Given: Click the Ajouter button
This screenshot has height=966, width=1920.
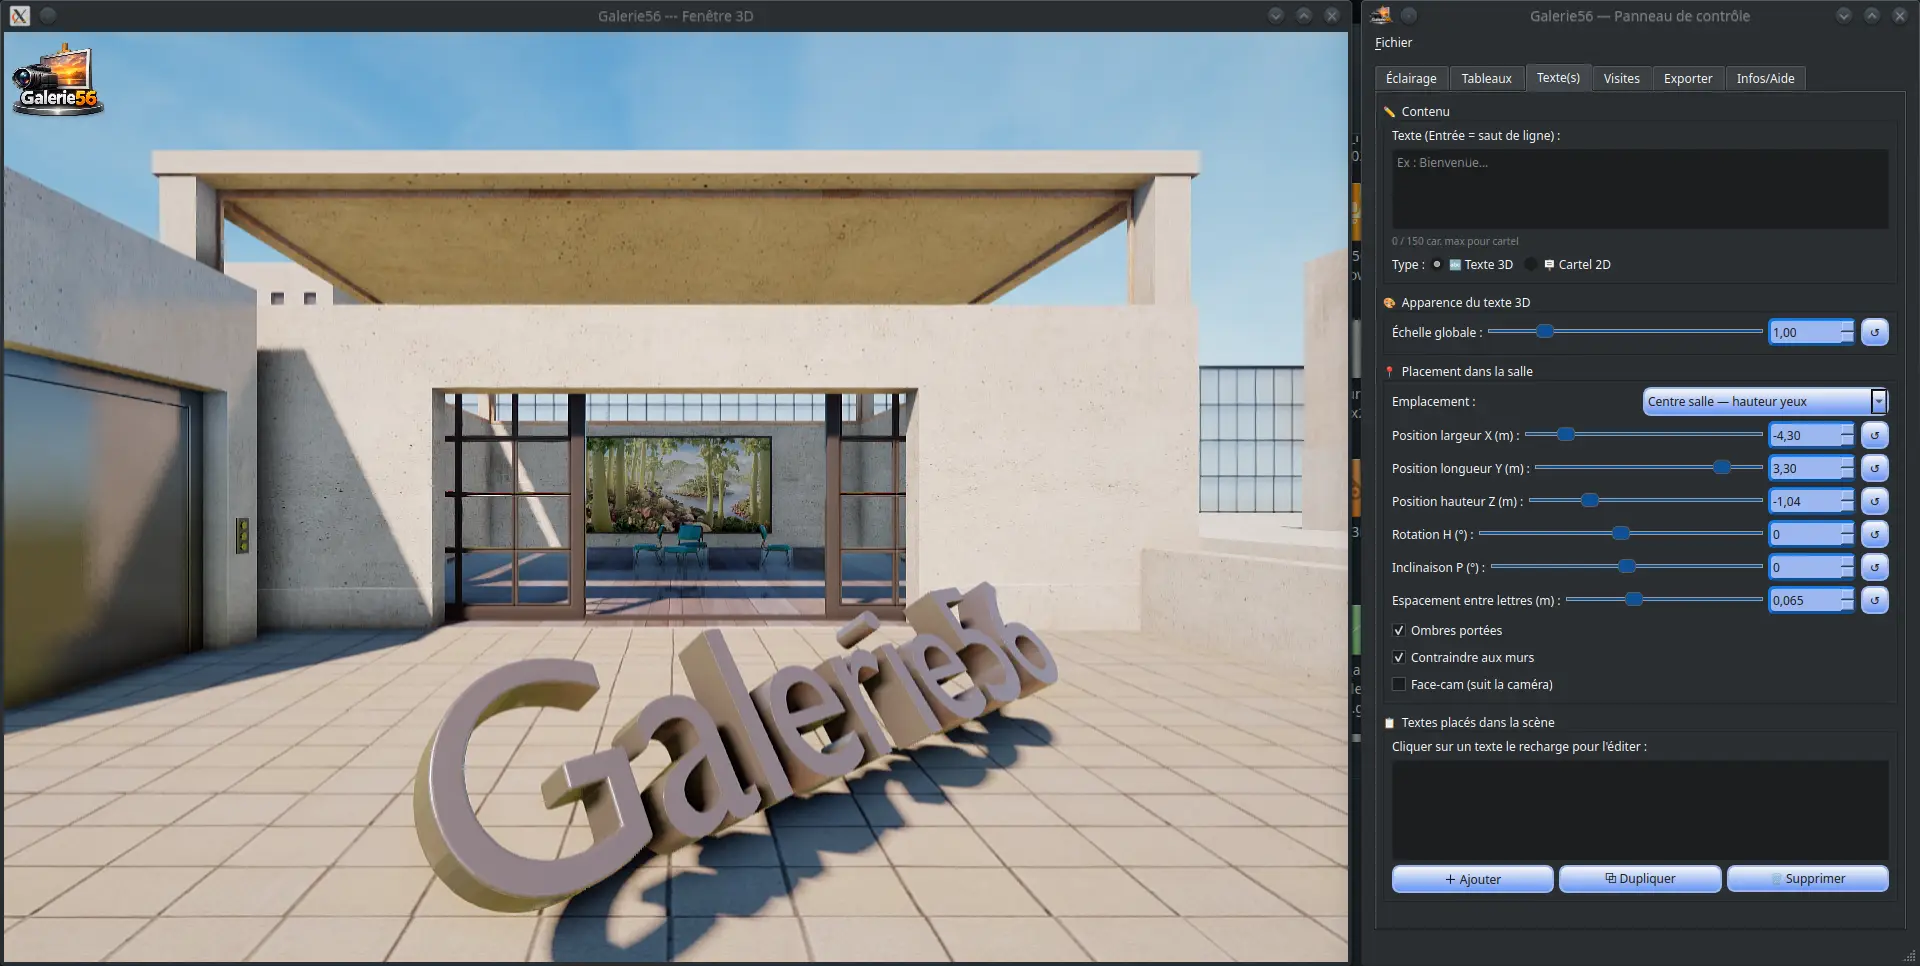Looking at the screenshot, I should pos(1472,879).
